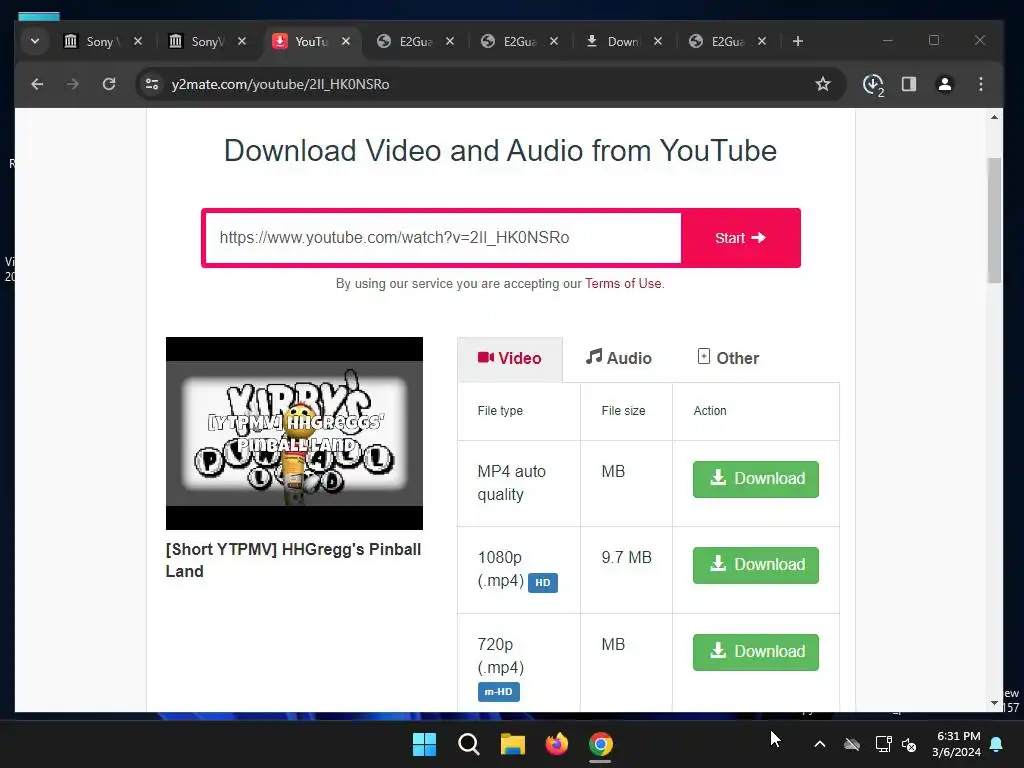
Task: Open the tab search dropdown arrow
Action: tap(35, 41)
